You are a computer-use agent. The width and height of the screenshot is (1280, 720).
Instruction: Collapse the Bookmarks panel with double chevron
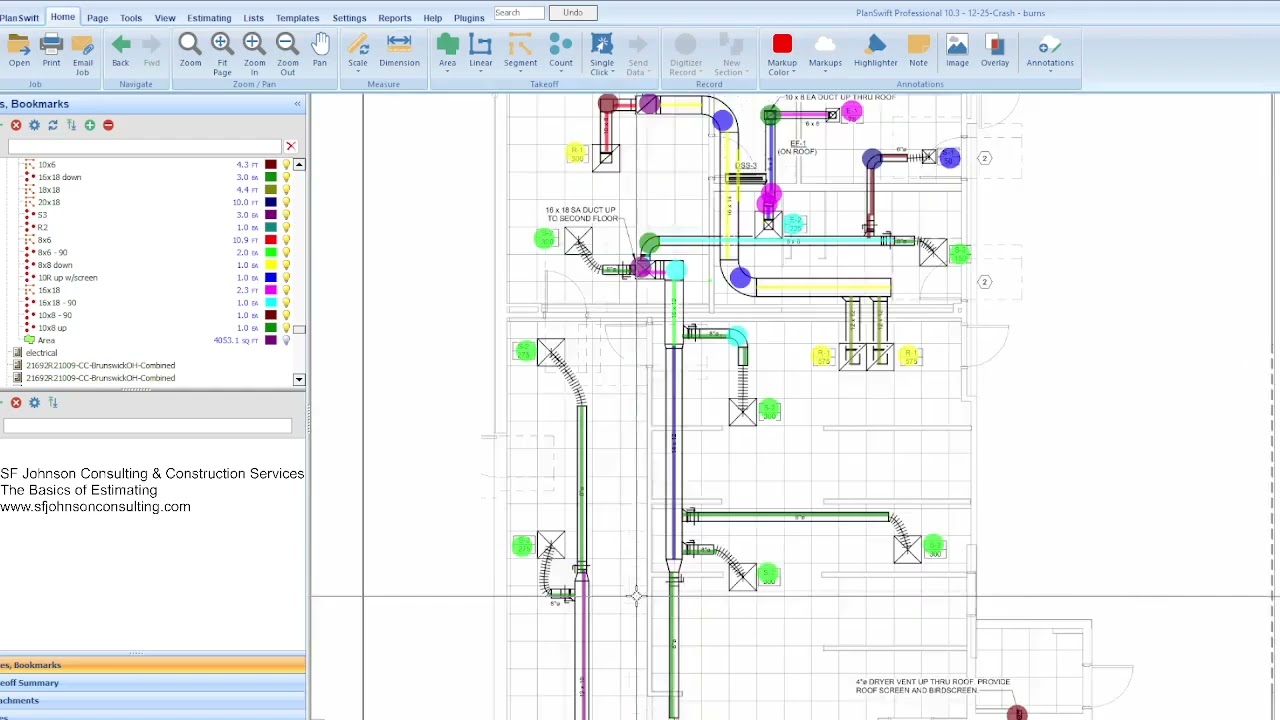pyautogui.click(x=297, y=104)
